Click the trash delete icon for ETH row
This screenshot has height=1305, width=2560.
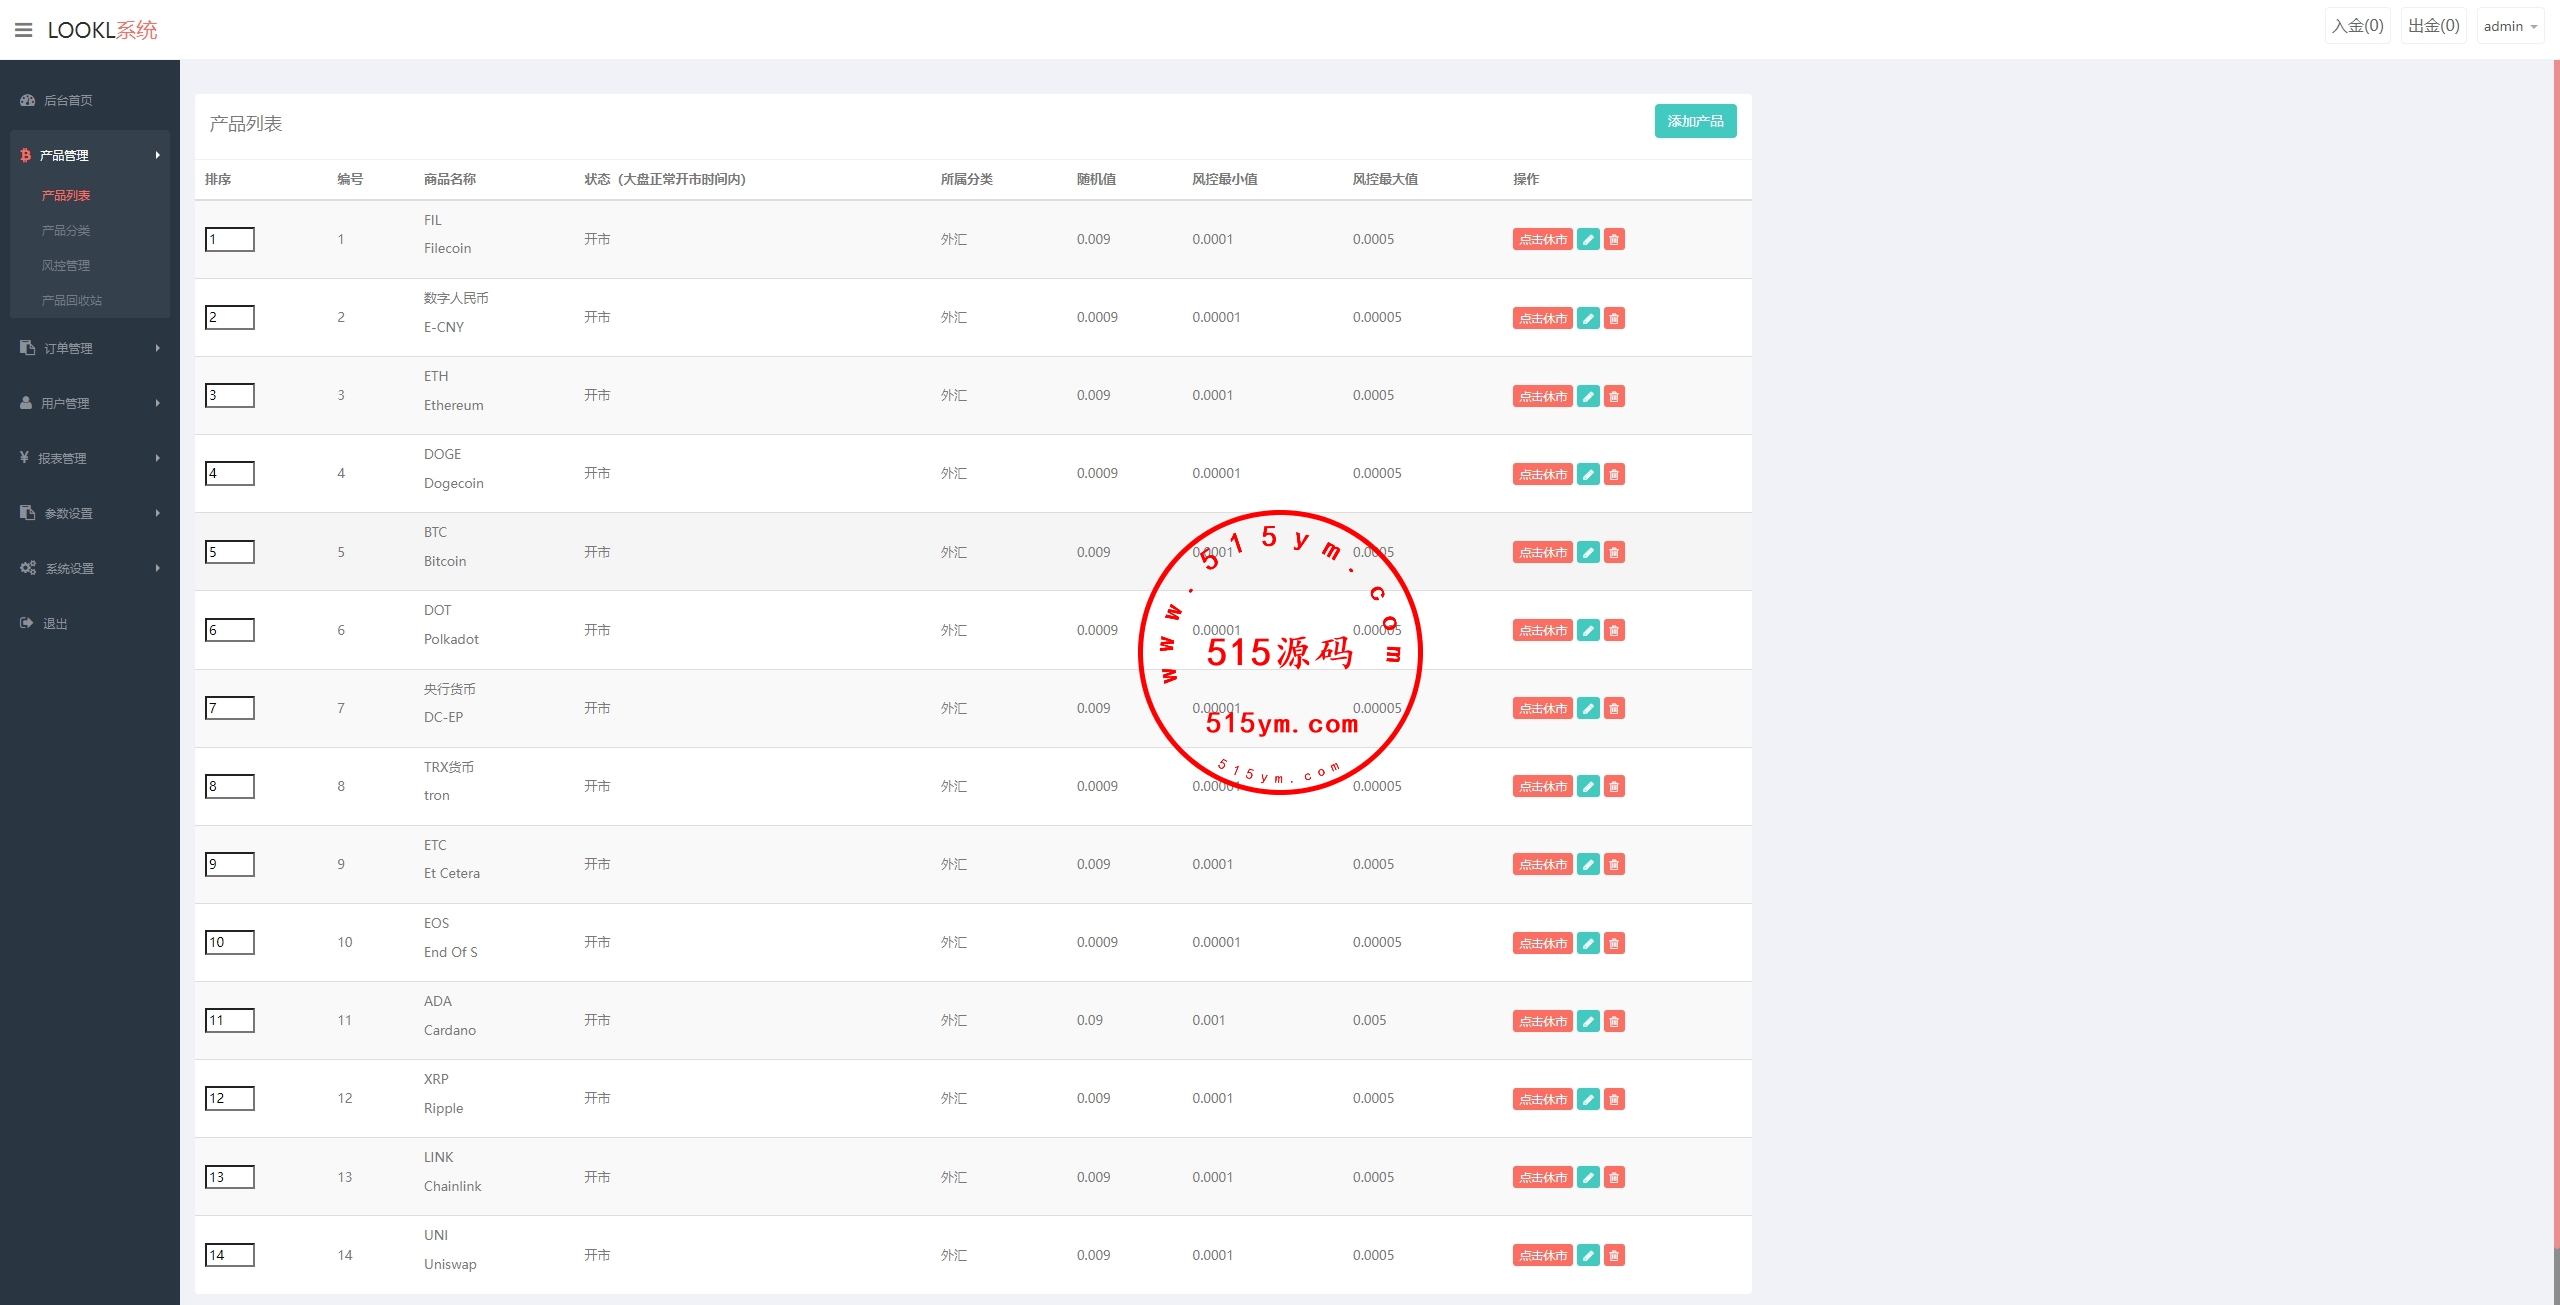coord(1614,397)
